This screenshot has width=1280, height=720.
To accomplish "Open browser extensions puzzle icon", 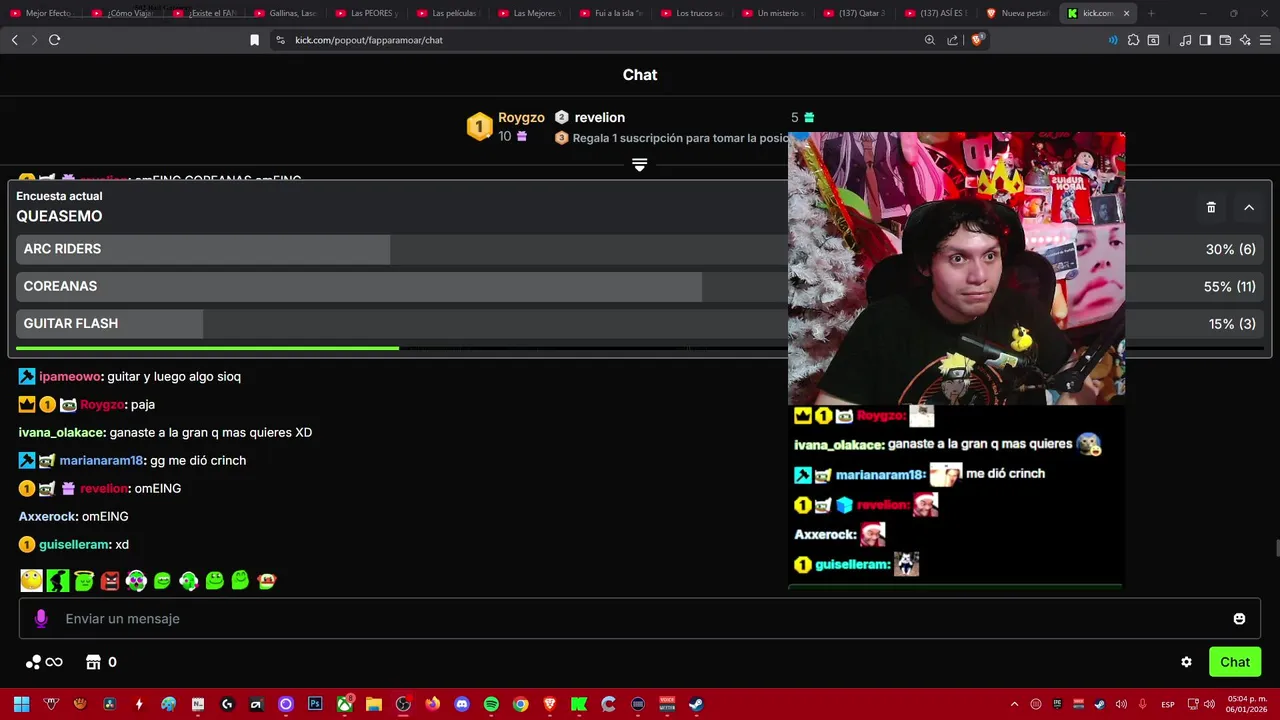I will [x=1132, y=40].
